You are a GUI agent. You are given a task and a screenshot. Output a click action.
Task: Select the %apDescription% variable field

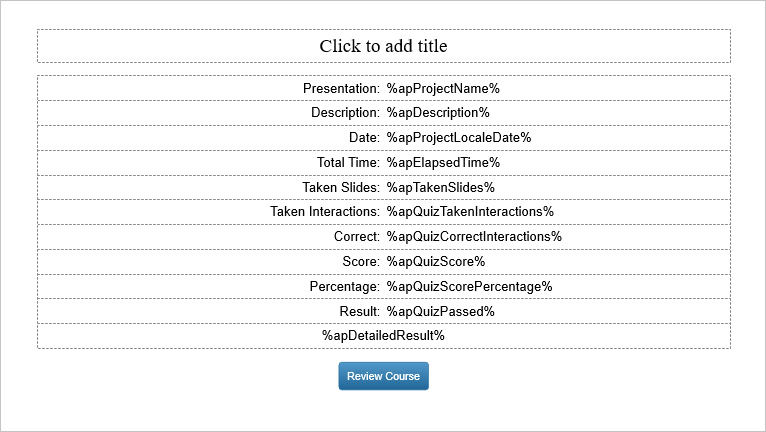tap(438, 112)
